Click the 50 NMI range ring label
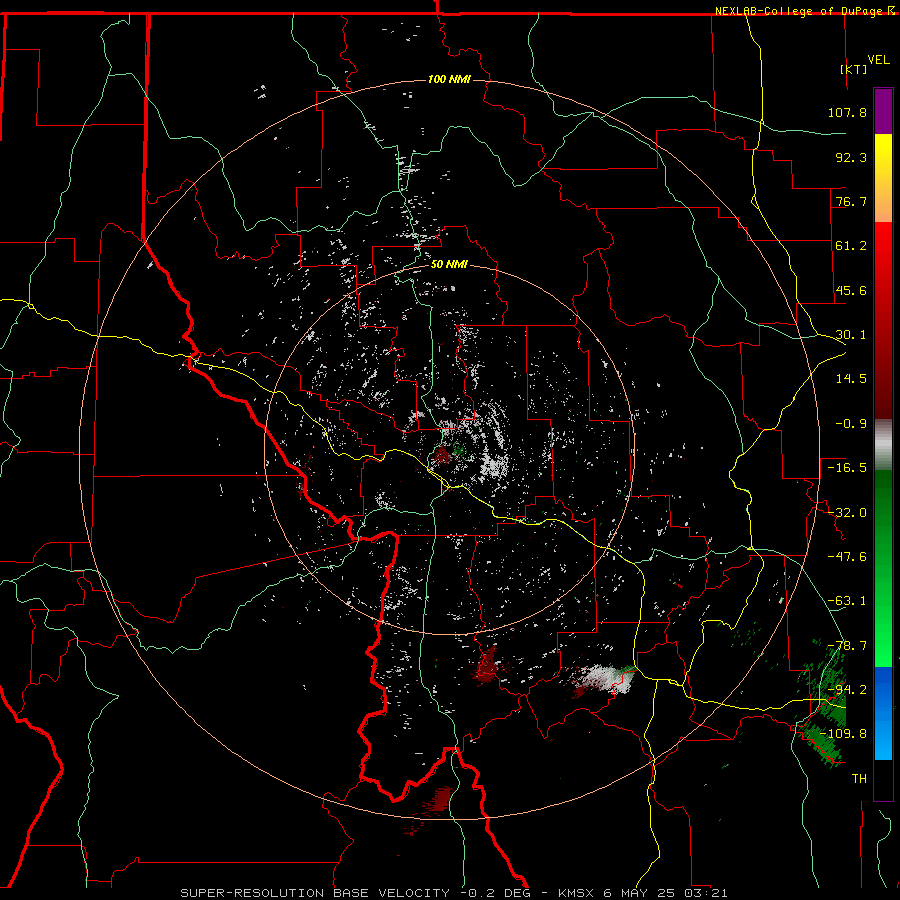Screen dimensions: 900x900 [449, 264]
